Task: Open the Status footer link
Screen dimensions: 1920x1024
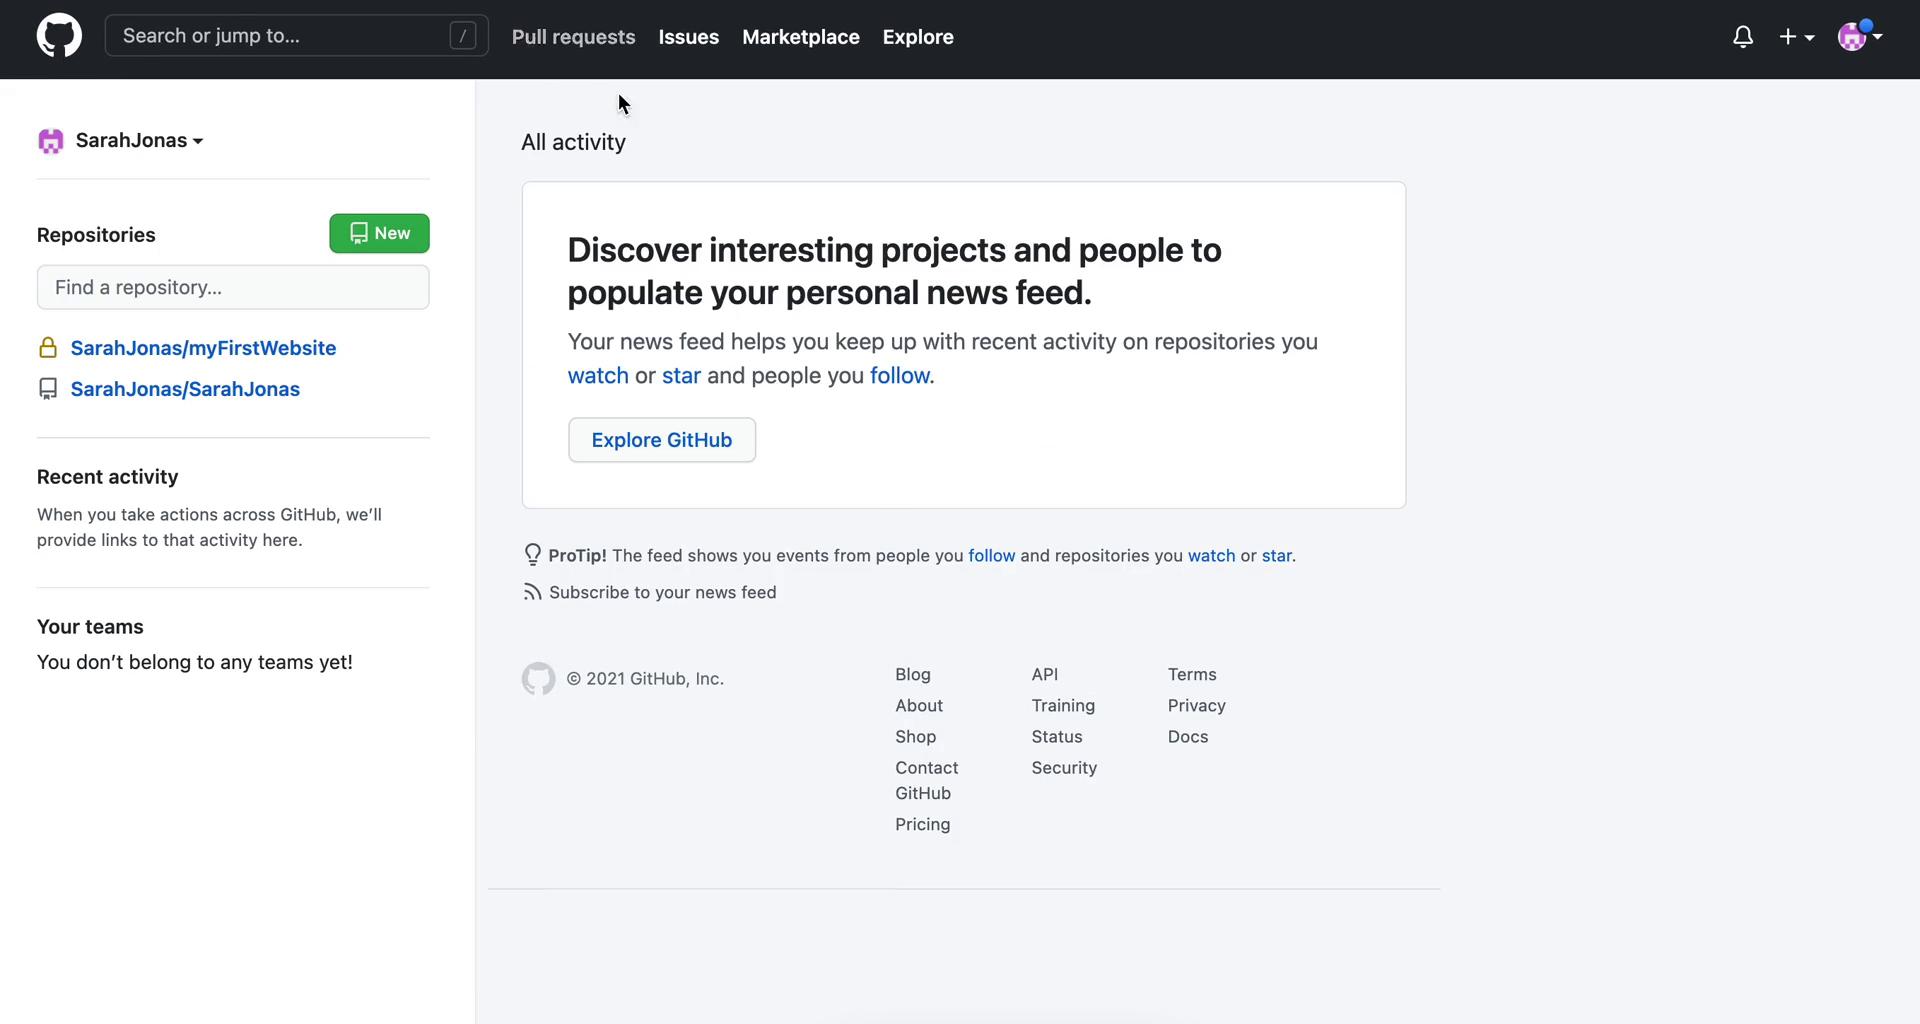Action: coord(1057,737)
